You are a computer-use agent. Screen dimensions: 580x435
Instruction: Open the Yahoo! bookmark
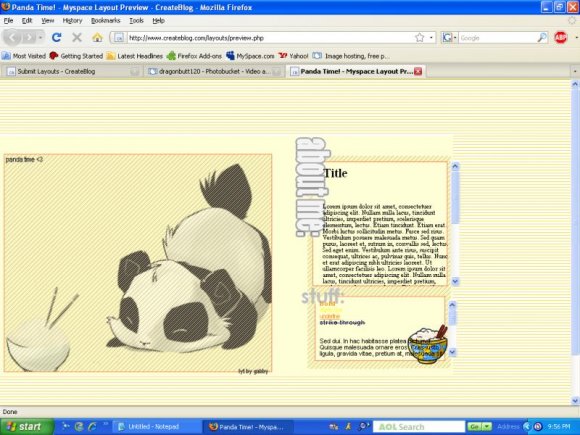(293, 56)
